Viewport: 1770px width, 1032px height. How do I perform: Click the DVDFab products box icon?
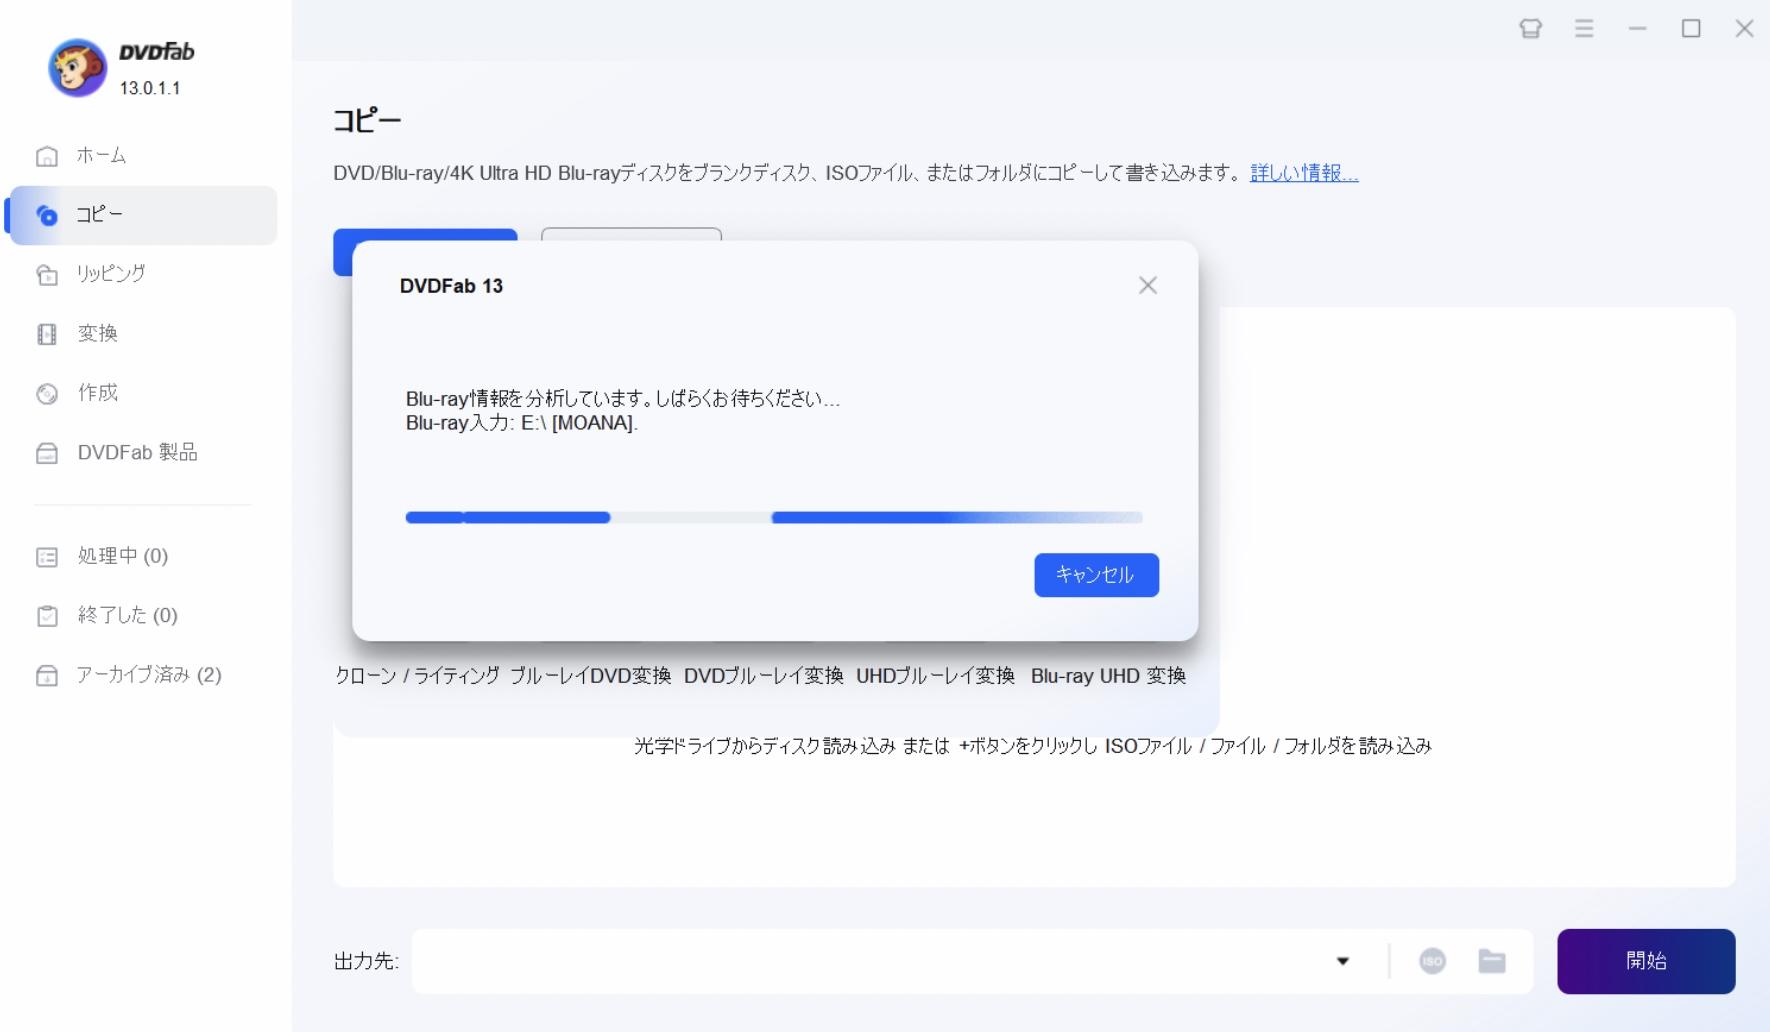coord(47,453)
